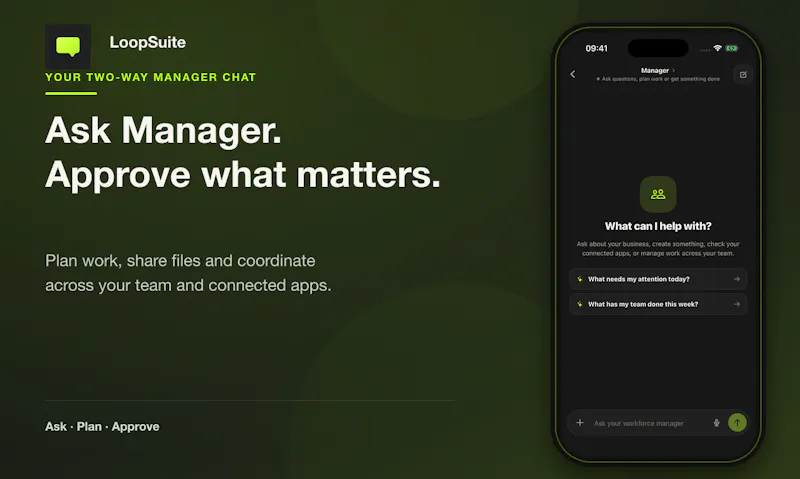Tap the 09:41 clock on the phone
This screenshot has width=800, height=479.
pyautogui.click(x=596, y=48)
